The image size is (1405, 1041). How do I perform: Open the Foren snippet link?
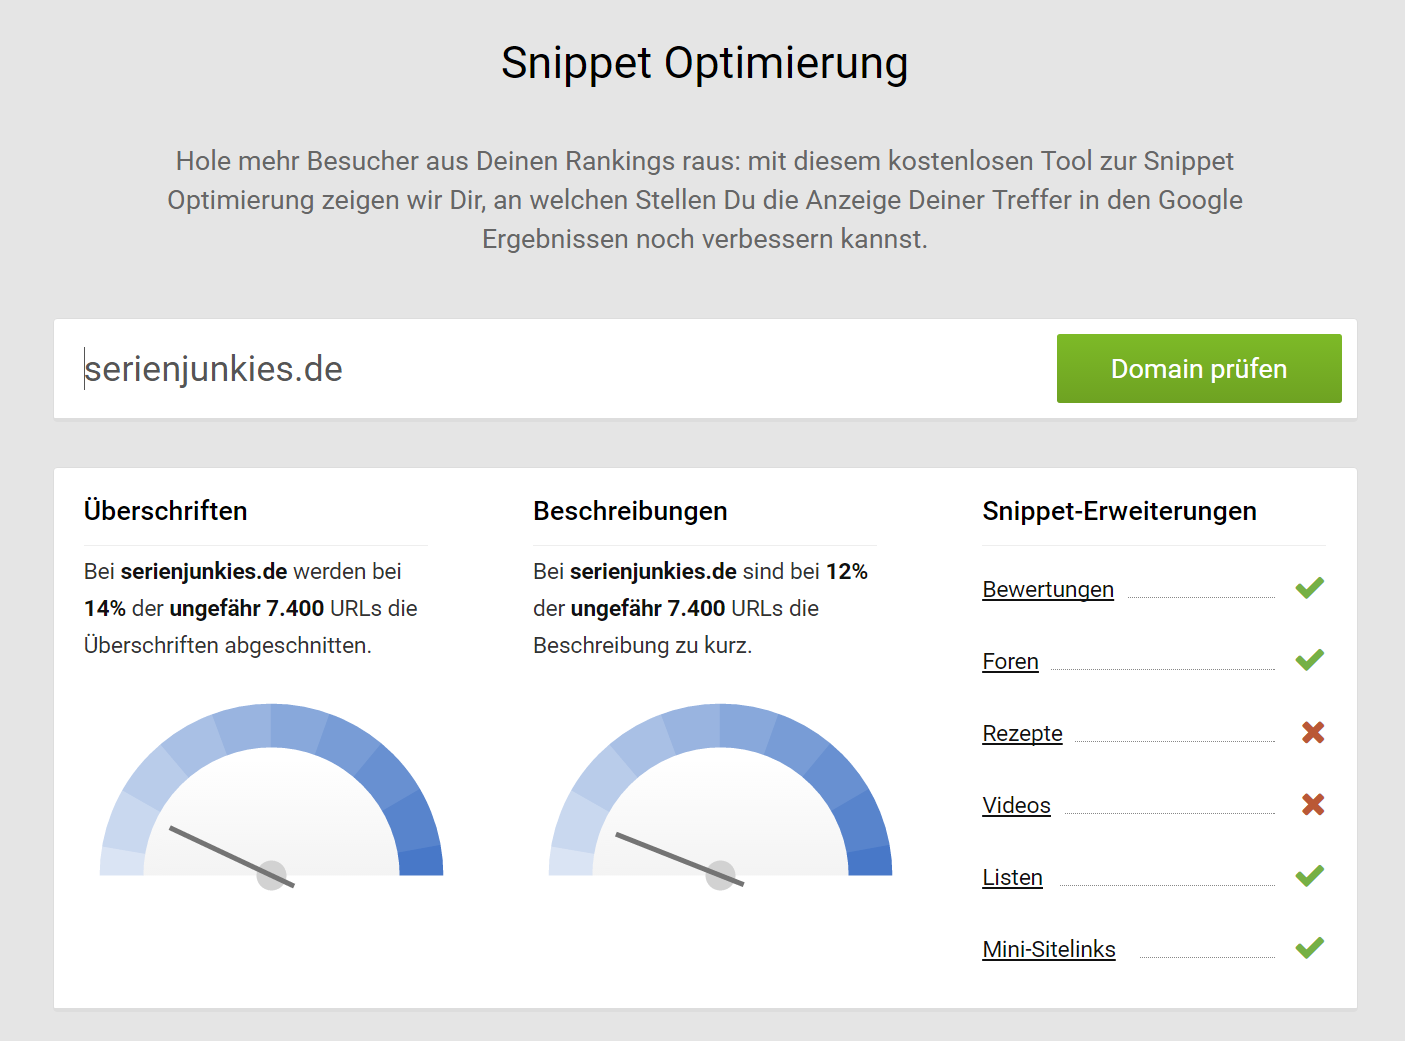click(x=1010, y=662)
